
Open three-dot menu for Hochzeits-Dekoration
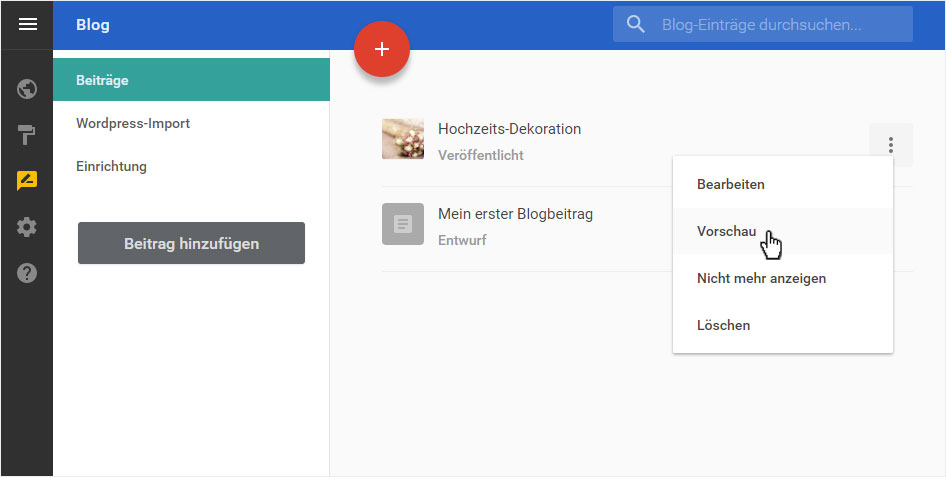890,145
